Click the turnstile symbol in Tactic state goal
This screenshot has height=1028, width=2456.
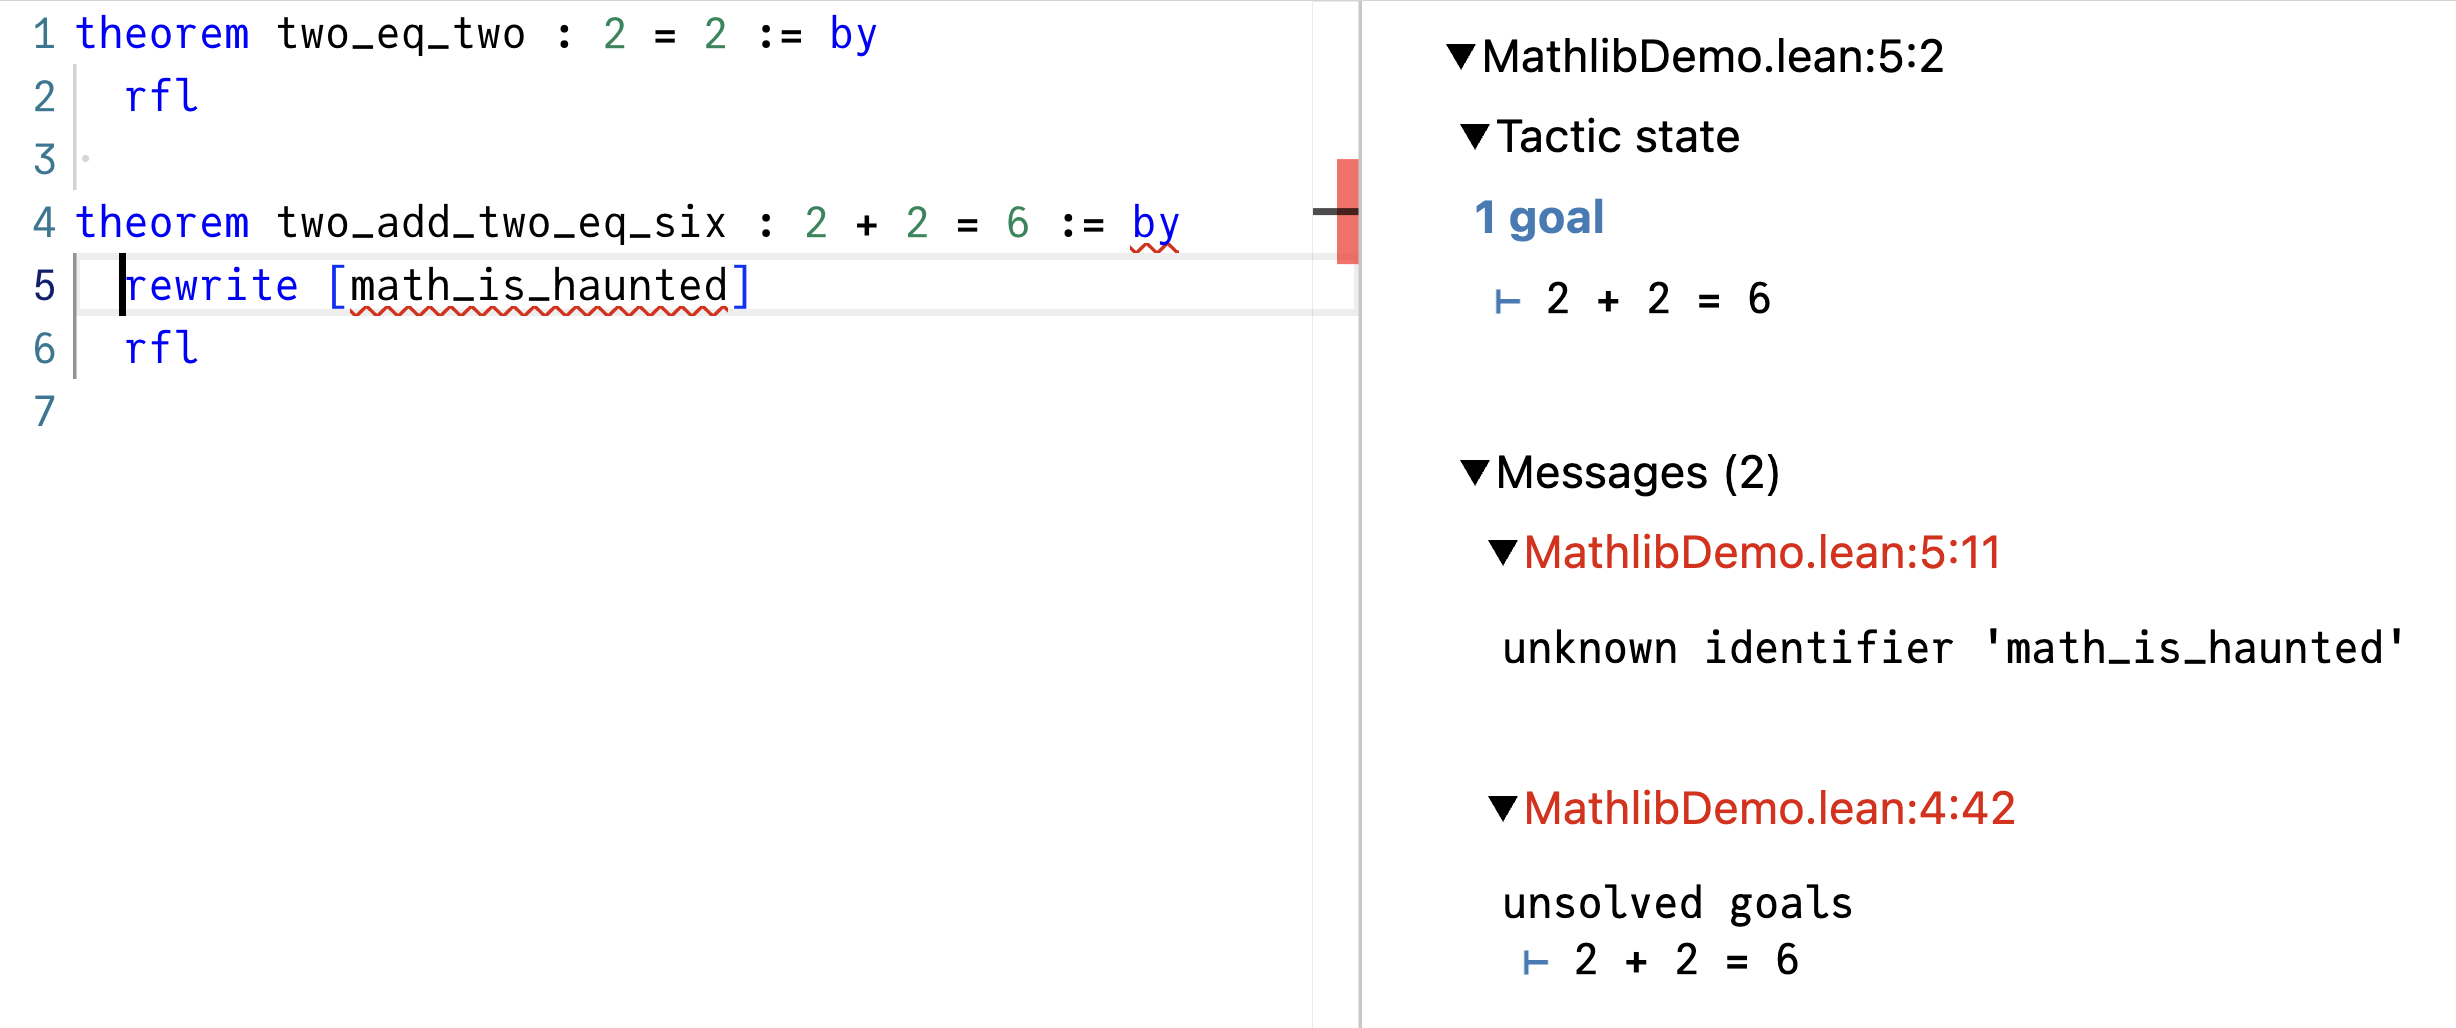1507,300
